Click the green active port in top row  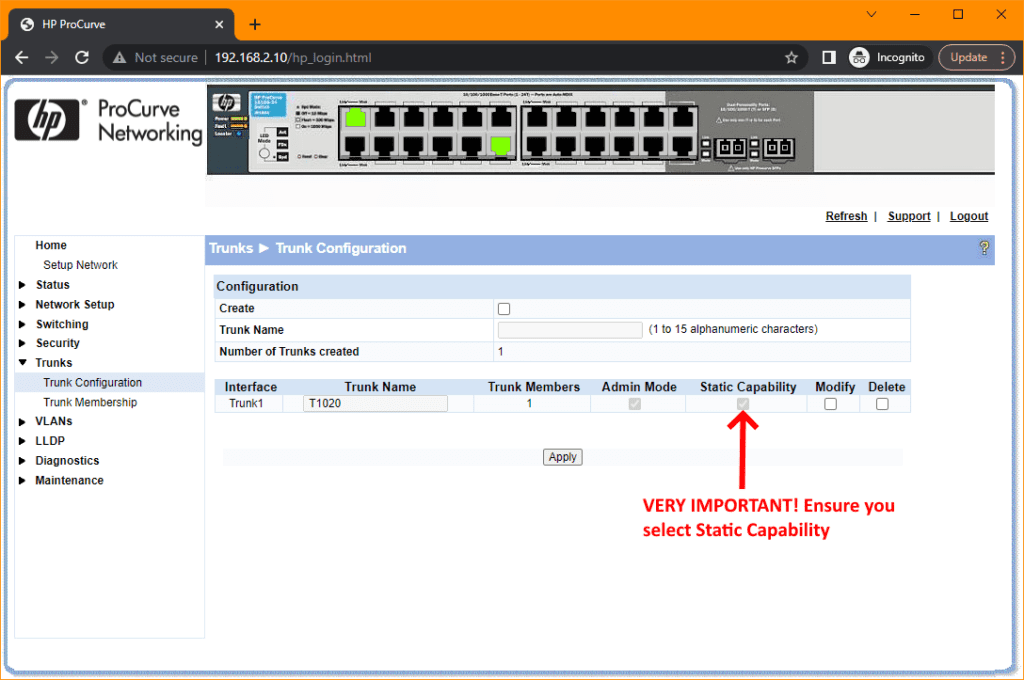(355, 118)
